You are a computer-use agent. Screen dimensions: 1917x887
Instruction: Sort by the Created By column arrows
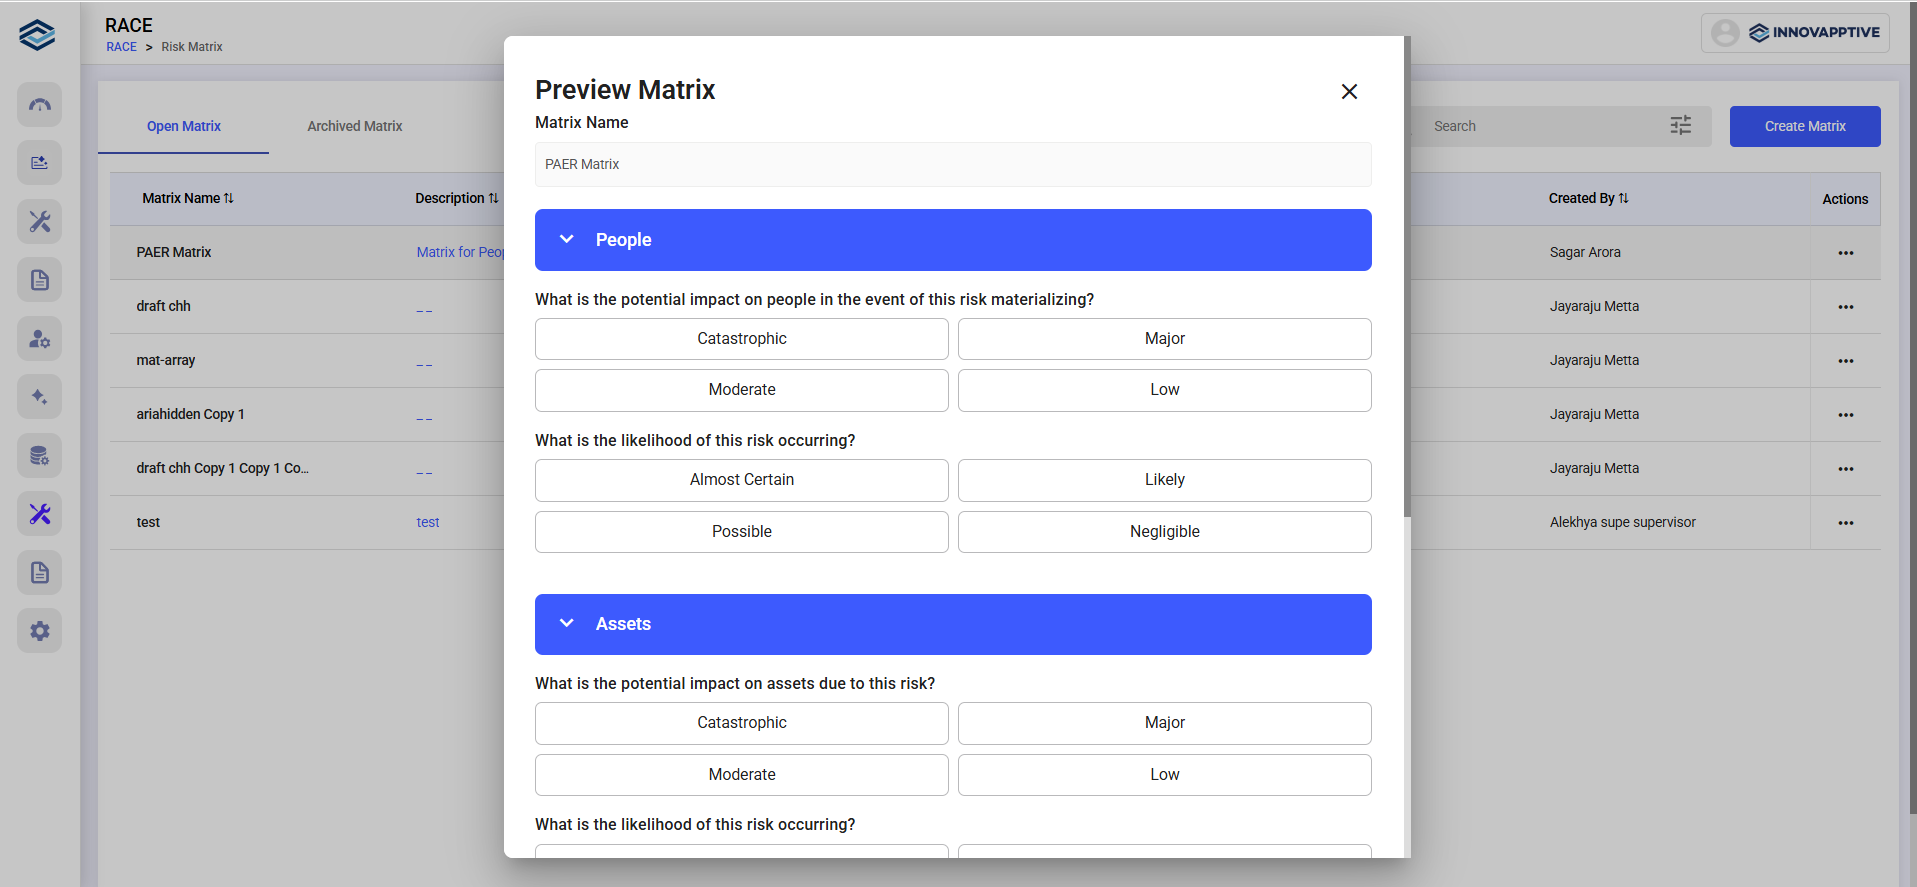tap(1623, 198)
